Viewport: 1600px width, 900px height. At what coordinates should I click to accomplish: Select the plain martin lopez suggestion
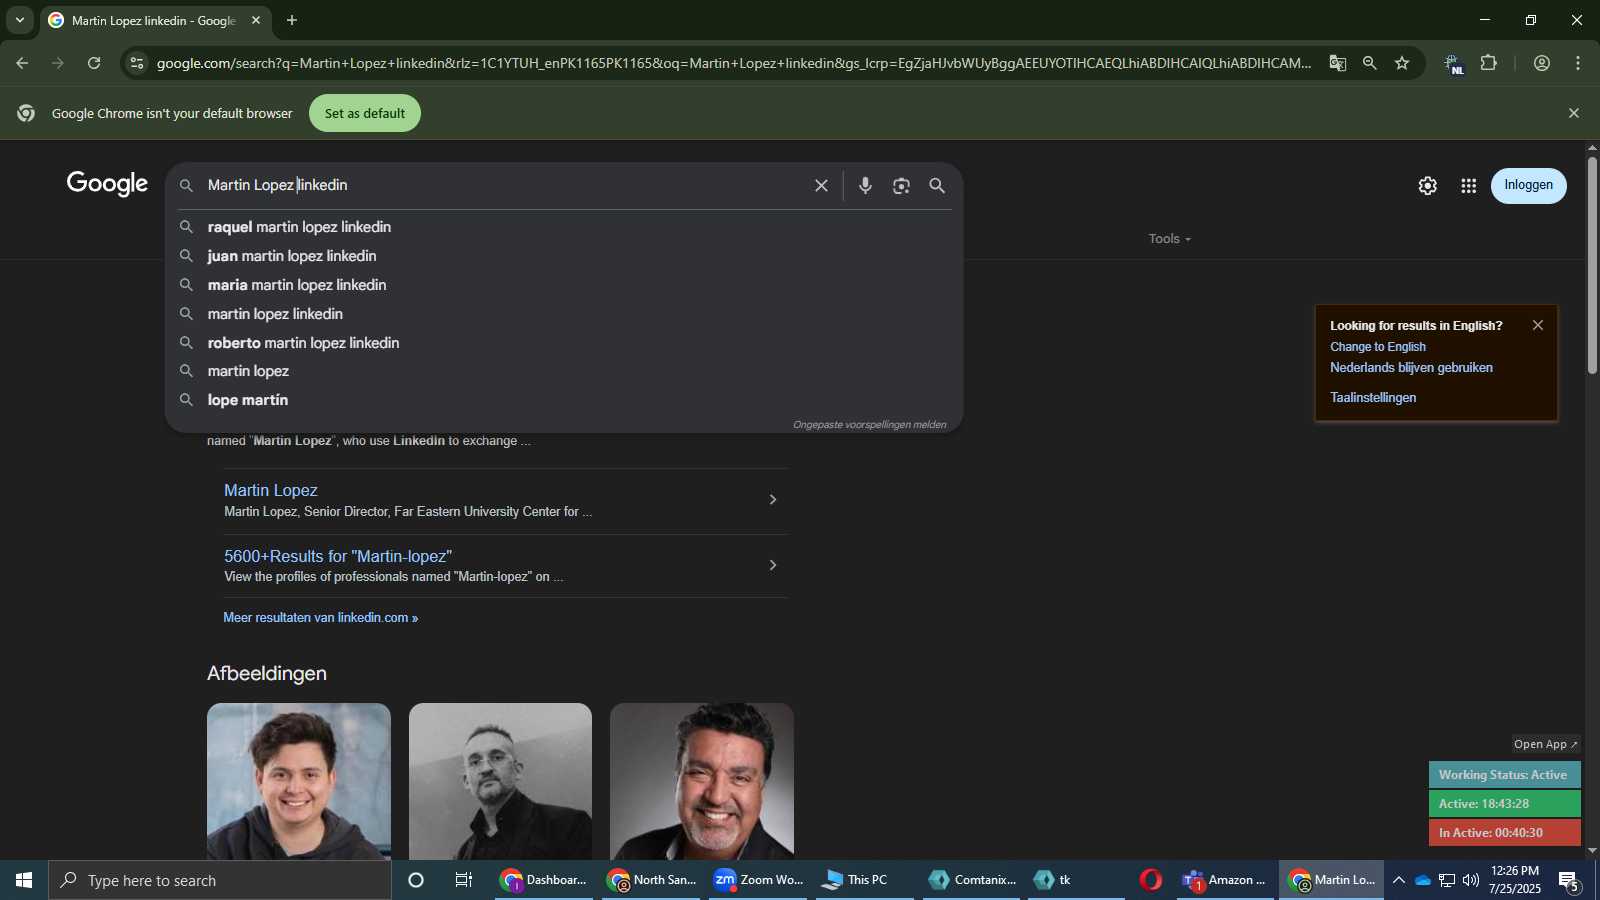564,371
